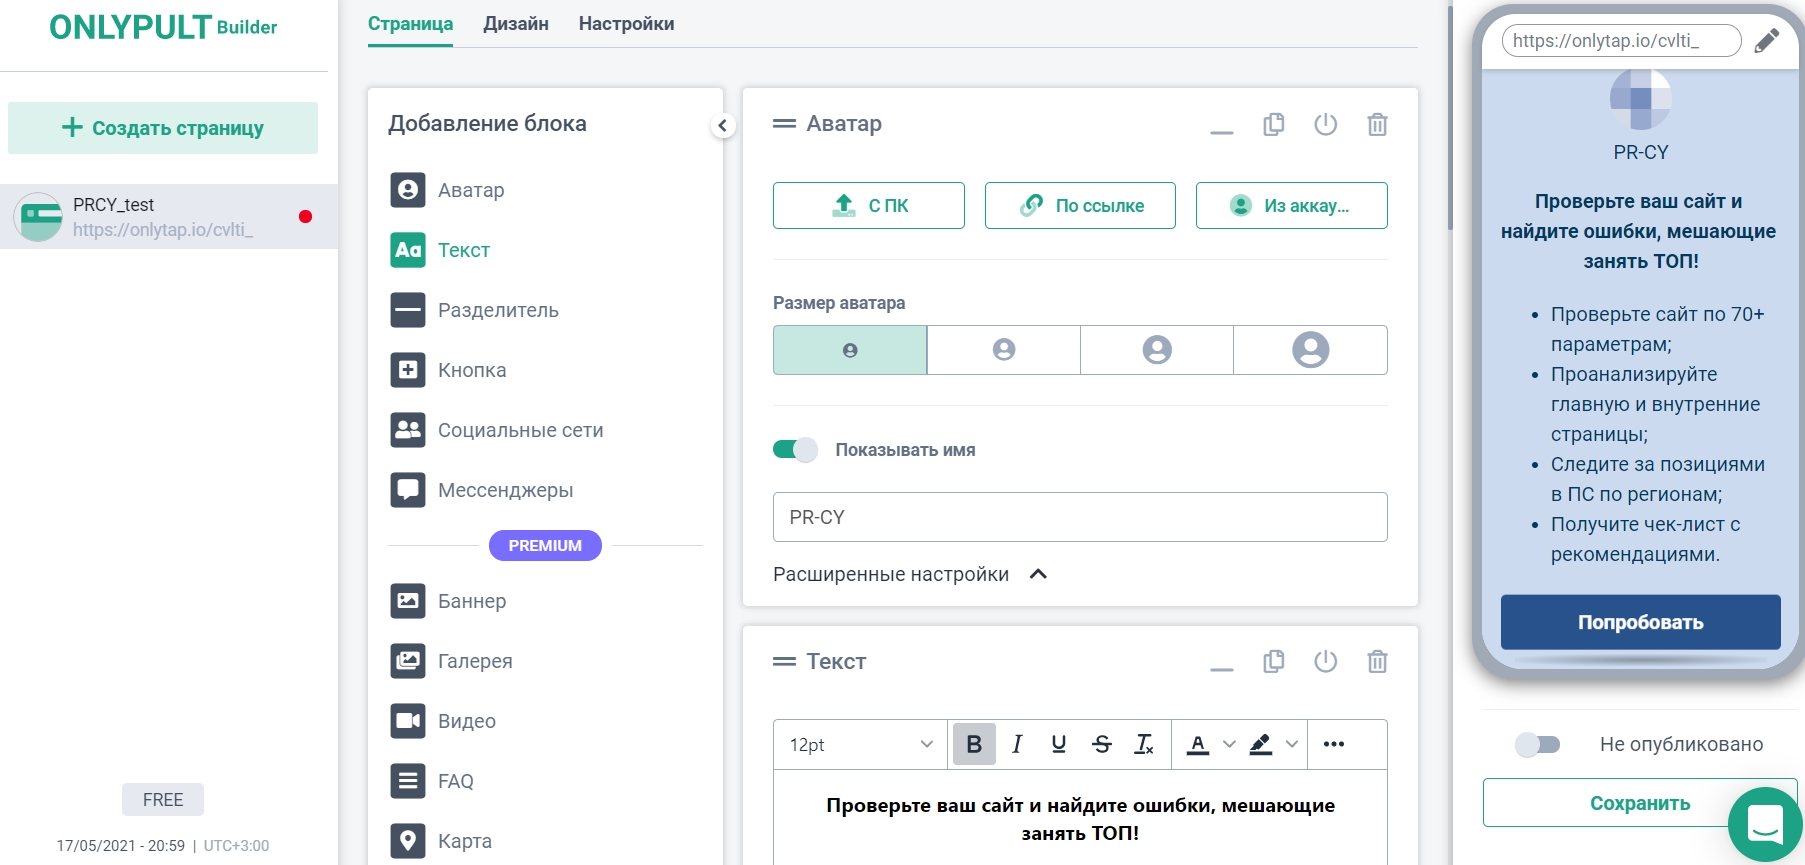The height and width of the screenshot is (865, 1805).
Task: Click Создать страницу button
Action: (x=163, y=128)
